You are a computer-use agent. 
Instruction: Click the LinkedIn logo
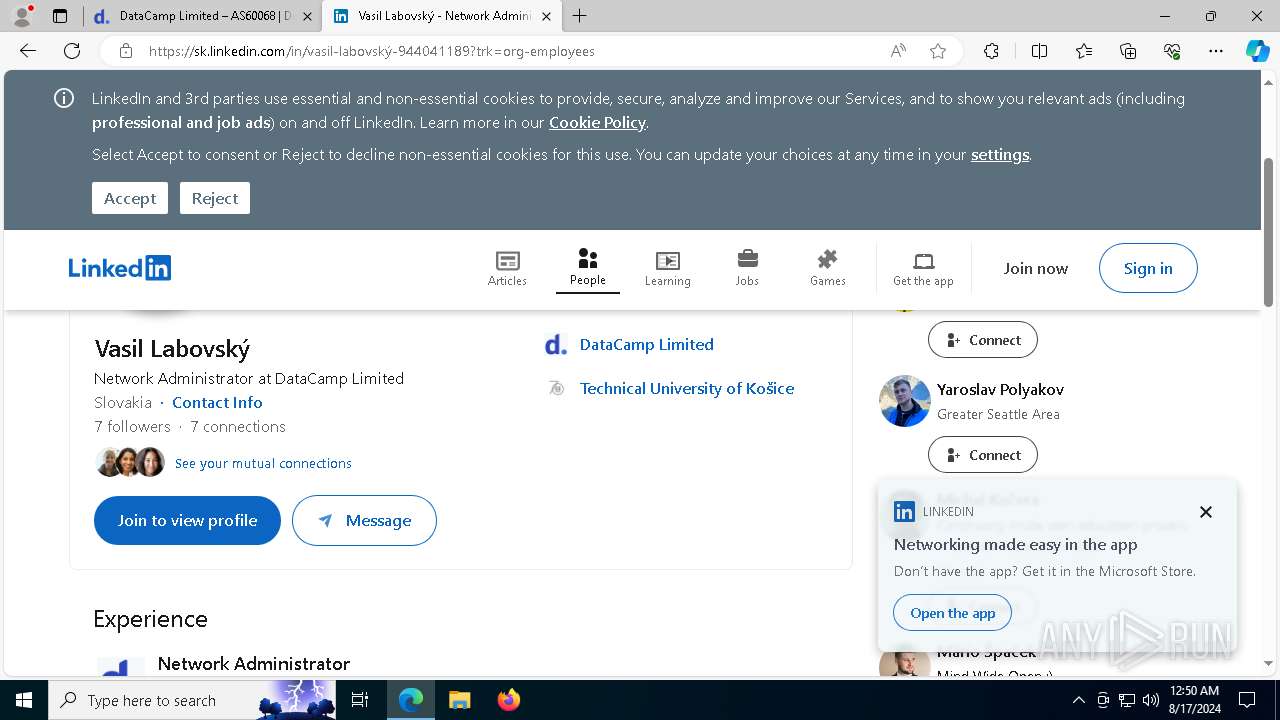pyautogui.click(x=120, y=268)
